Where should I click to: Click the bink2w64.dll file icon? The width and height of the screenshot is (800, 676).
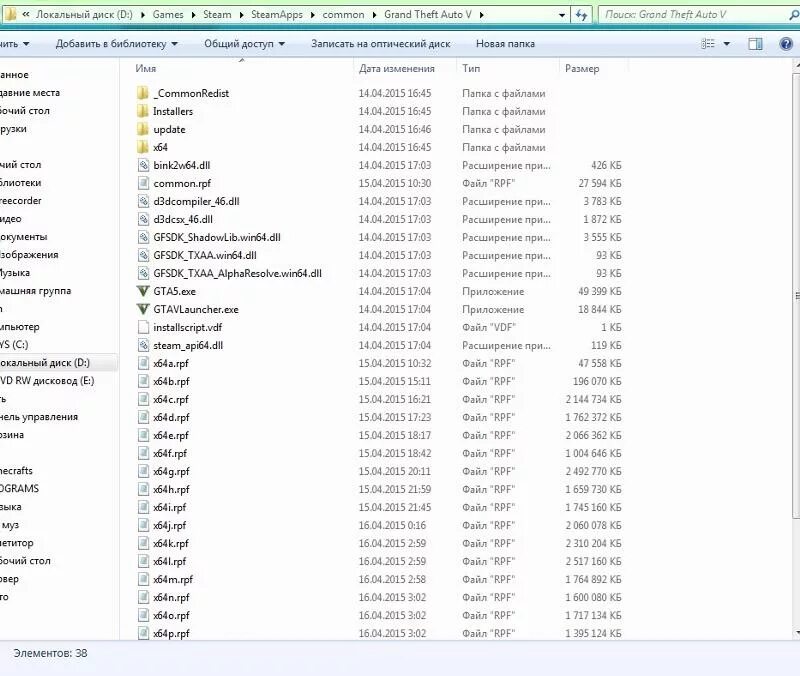tap(143, 165)
